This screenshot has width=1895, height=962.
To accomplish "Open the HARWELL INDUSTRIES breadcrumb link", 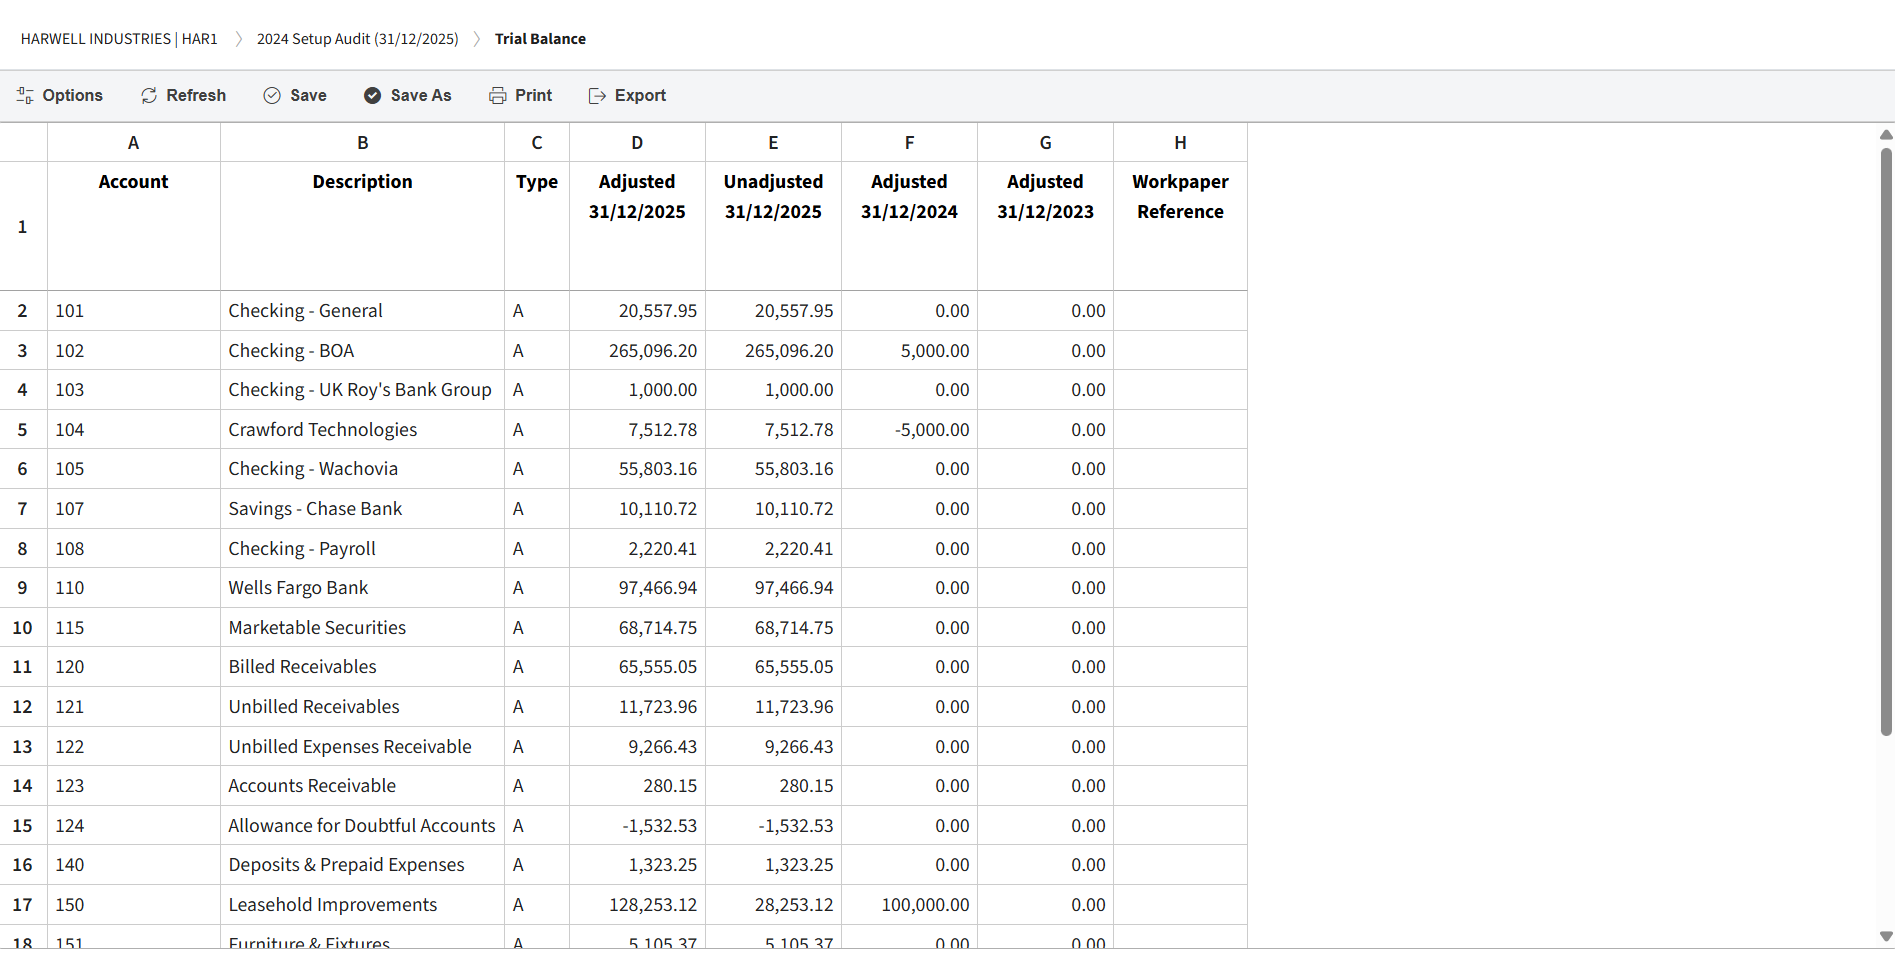I will point(119,39).
